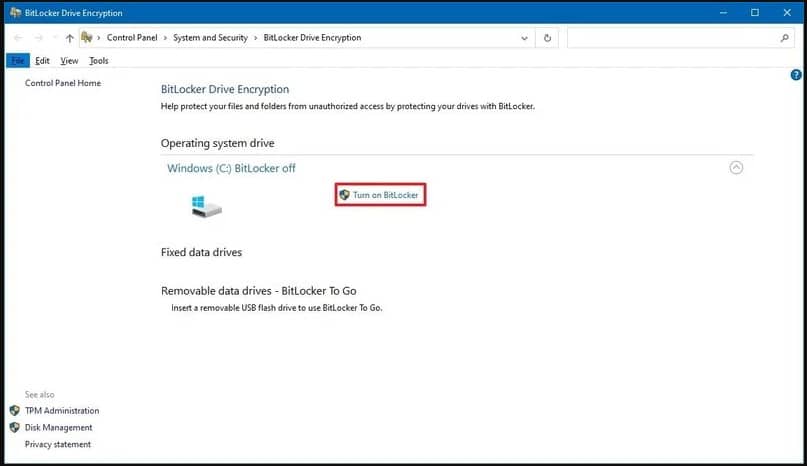807x466 pixels.
Task: Collapse the Windows (C:) drive section chevron
Action: coord(736,167)
